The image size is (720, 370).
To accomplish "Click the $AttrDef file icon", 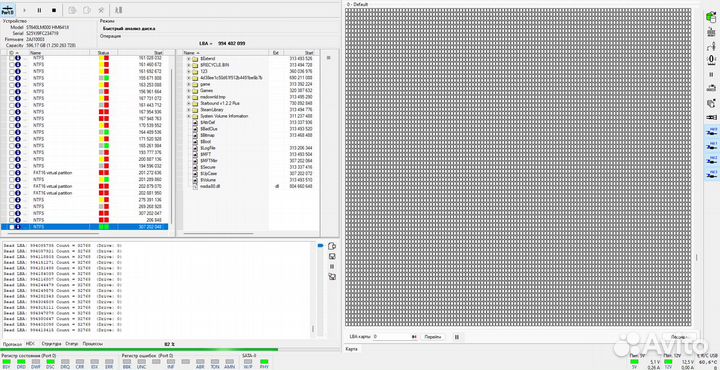I will 195,123.
